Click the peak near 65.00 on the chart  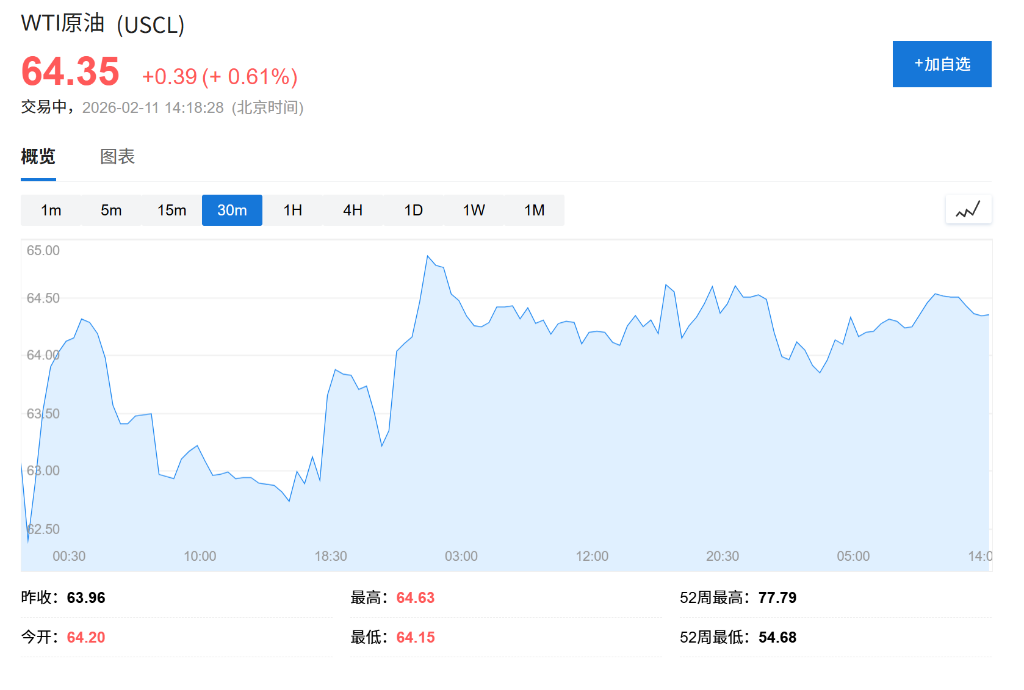point(428,257)
